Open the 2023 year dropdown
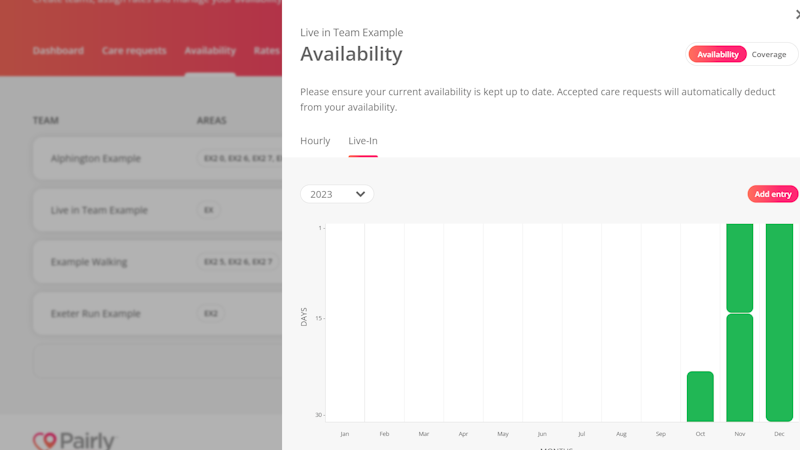Viewport: 800px width, 450px height. coord(337,194)
